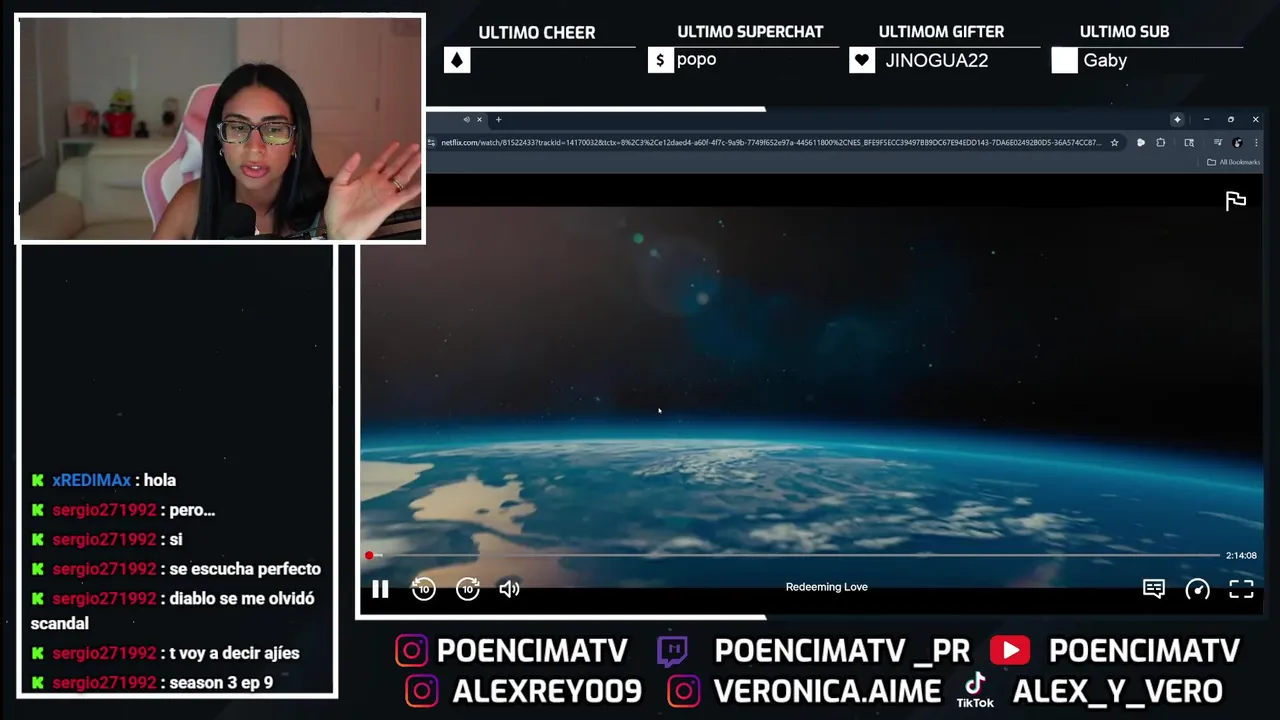Open All Bookmarks folder
1280x720 pixels.
pos(1233,162)
